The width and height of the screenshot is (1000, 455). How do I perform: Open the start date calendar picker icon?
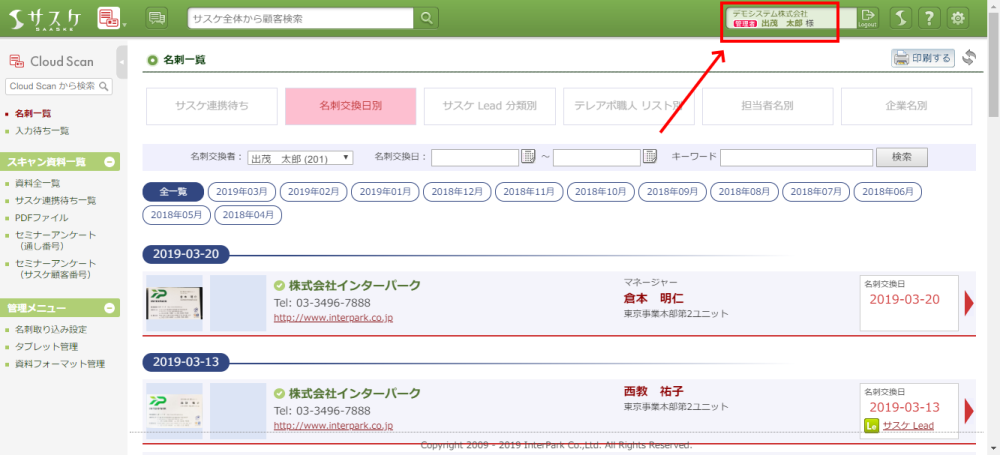pos(528,156)
